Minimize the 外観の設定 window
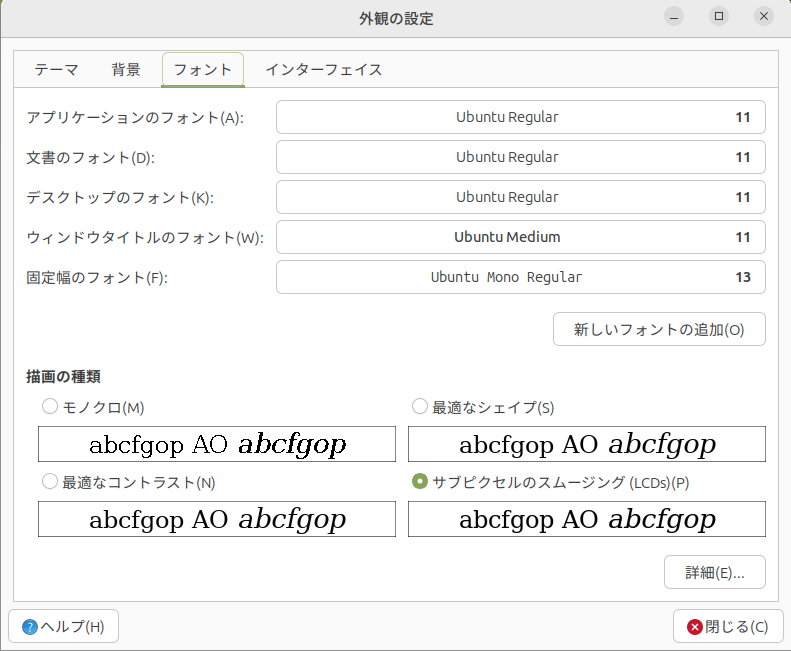Screen dimensions: 791x651 click(674, 17)
